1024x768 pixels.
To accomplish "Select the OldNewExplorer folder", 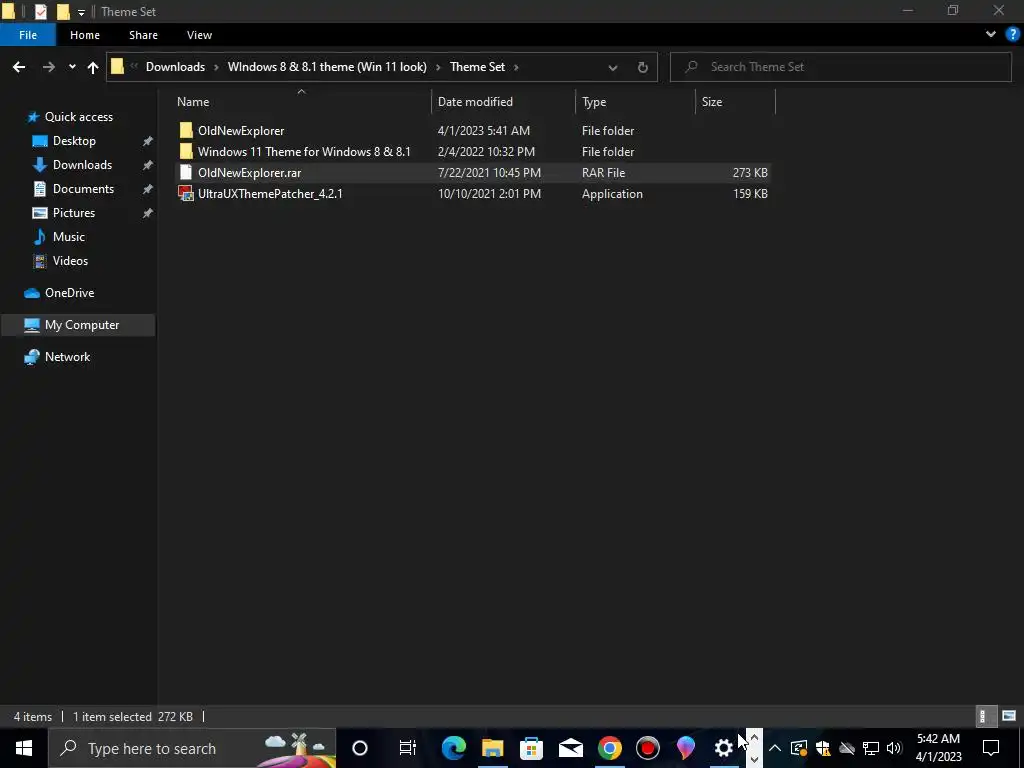I will coord(241,131).
